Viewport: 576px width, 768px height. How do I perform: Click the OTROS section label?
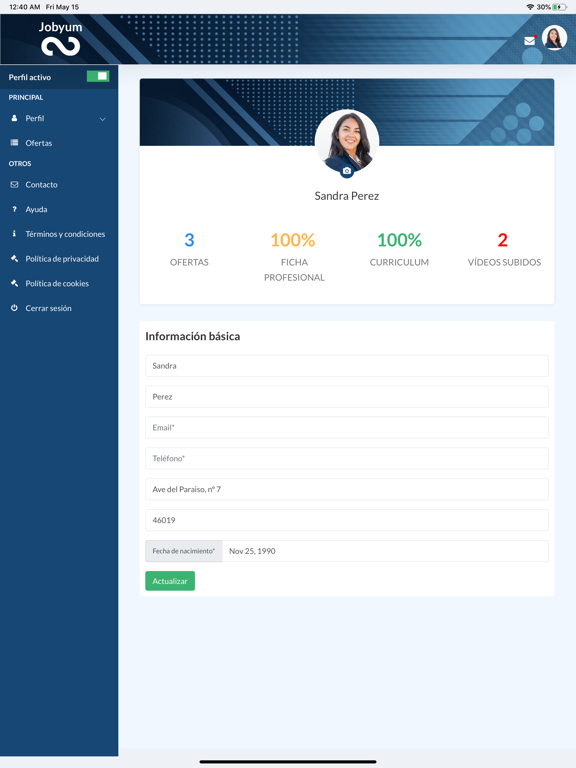[20, 164]
